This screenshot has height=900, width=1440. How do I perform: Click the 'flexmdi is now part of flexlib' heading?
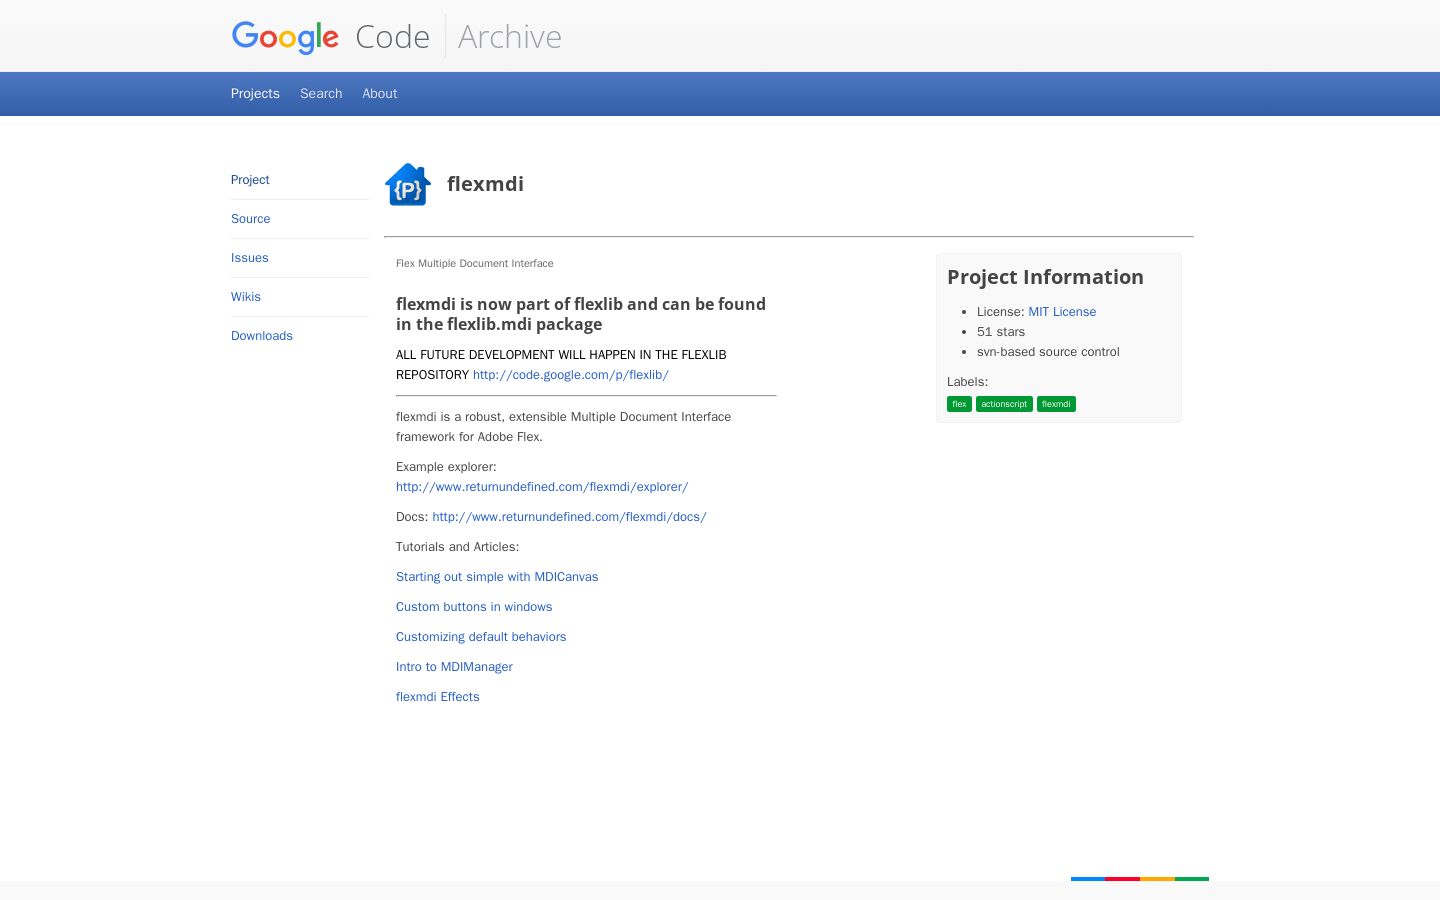(x=581, y=314)
